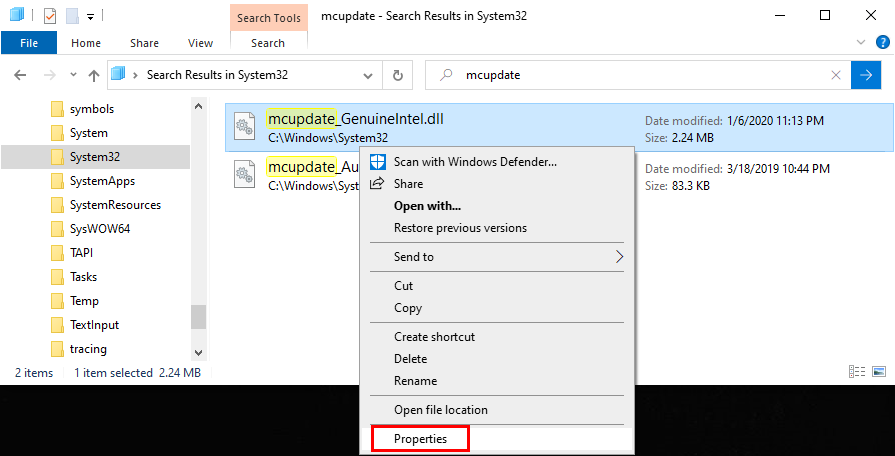895x456 pixels.
Task: Choose Cut in the context menu
Action: pyautogui.click(x=497, y=286)
